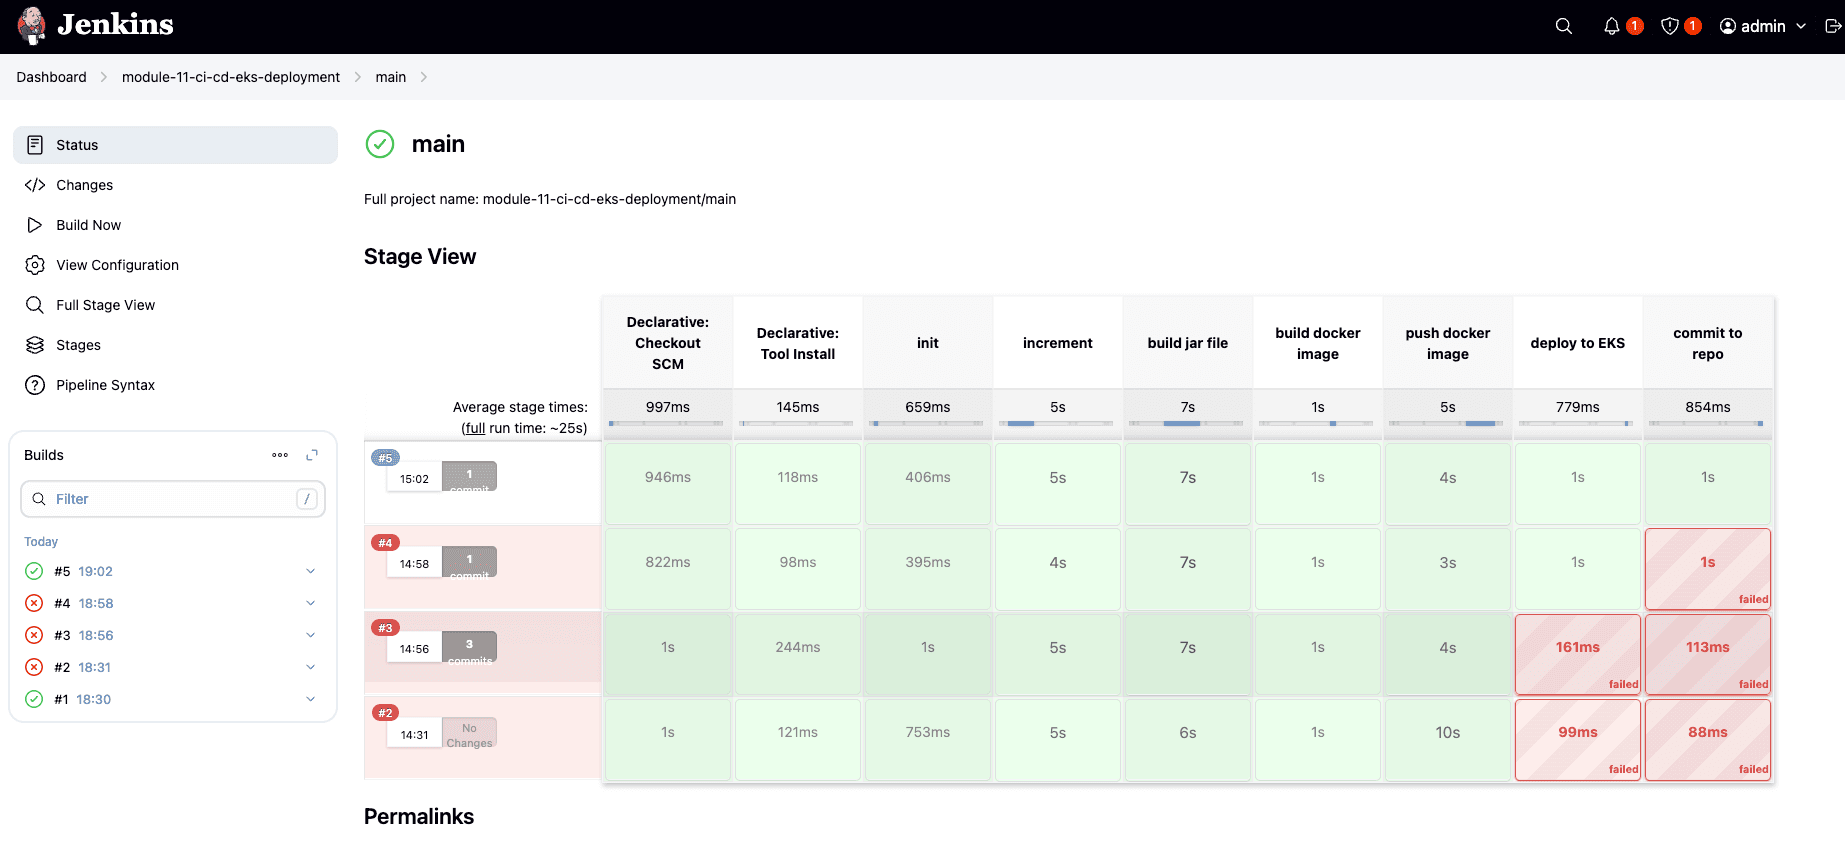
Task: Expand build #1 dropdown chevron
Action: pyautogui.click(x=311, y=699)
